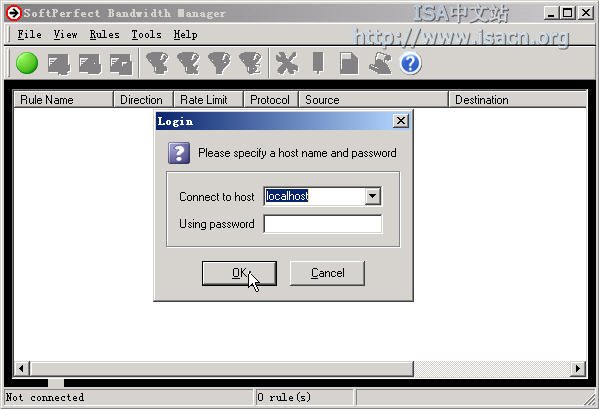Click the localhost host name field
Image resolution: width=599 pixels, height=409 pixels.
coord(314,196)
